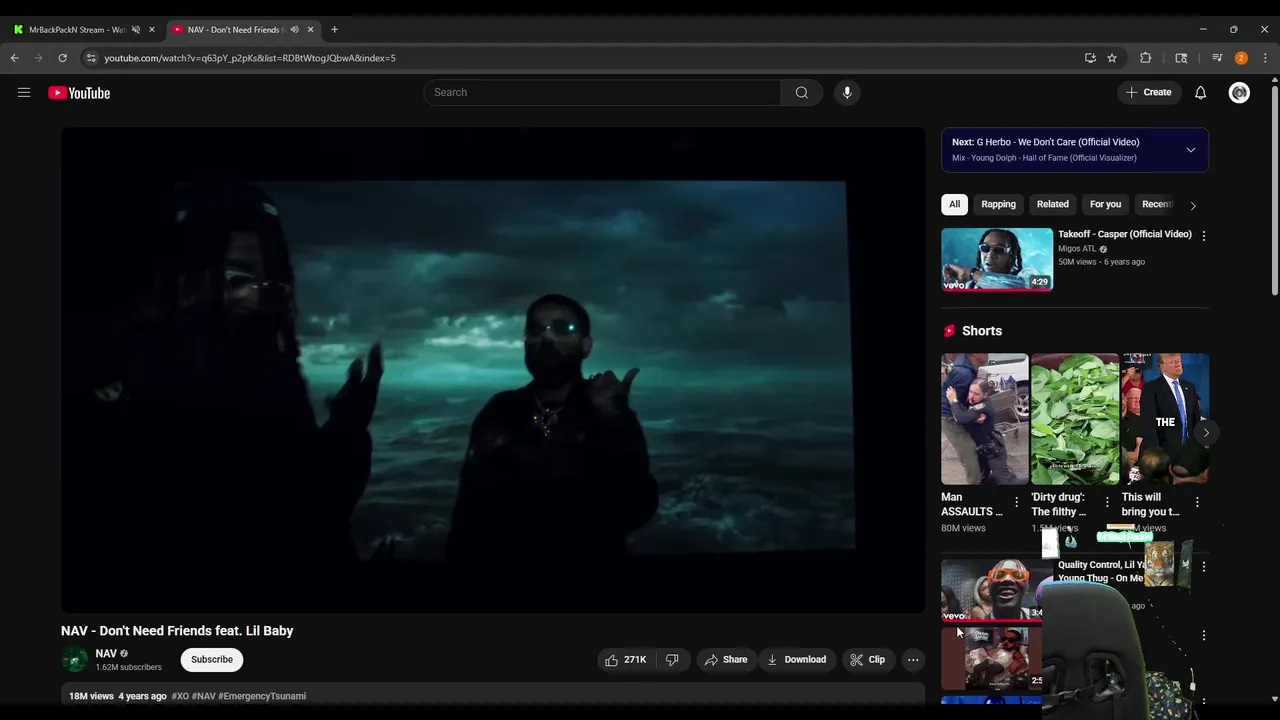This screenshot has width=1280, height=720.
Task: Click the video player to pause
Action: coord(493,370)
